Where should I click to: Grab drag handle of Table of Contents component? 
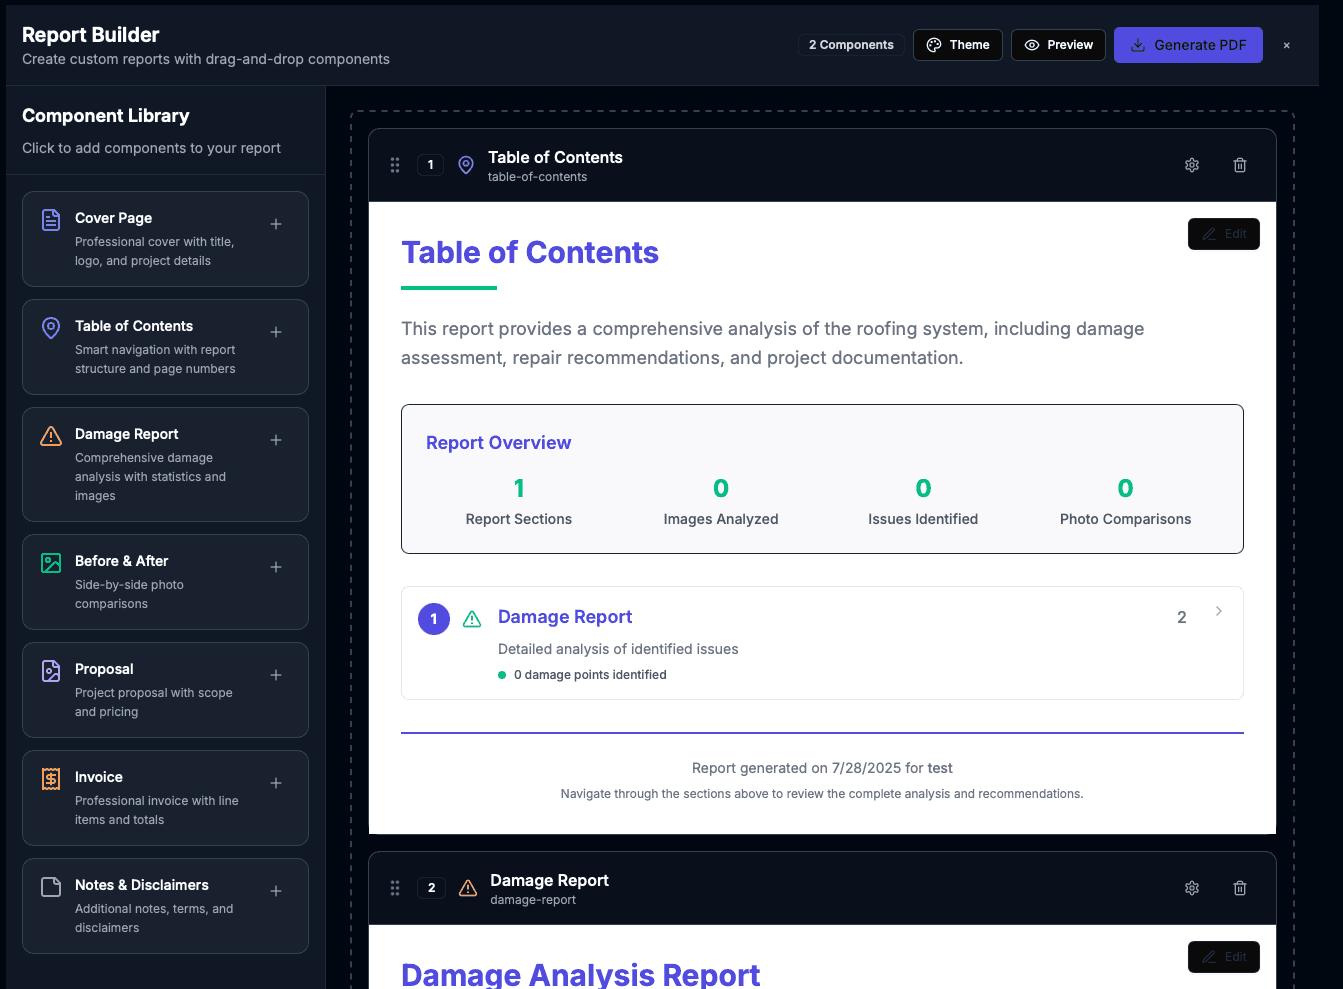(395, 165)
